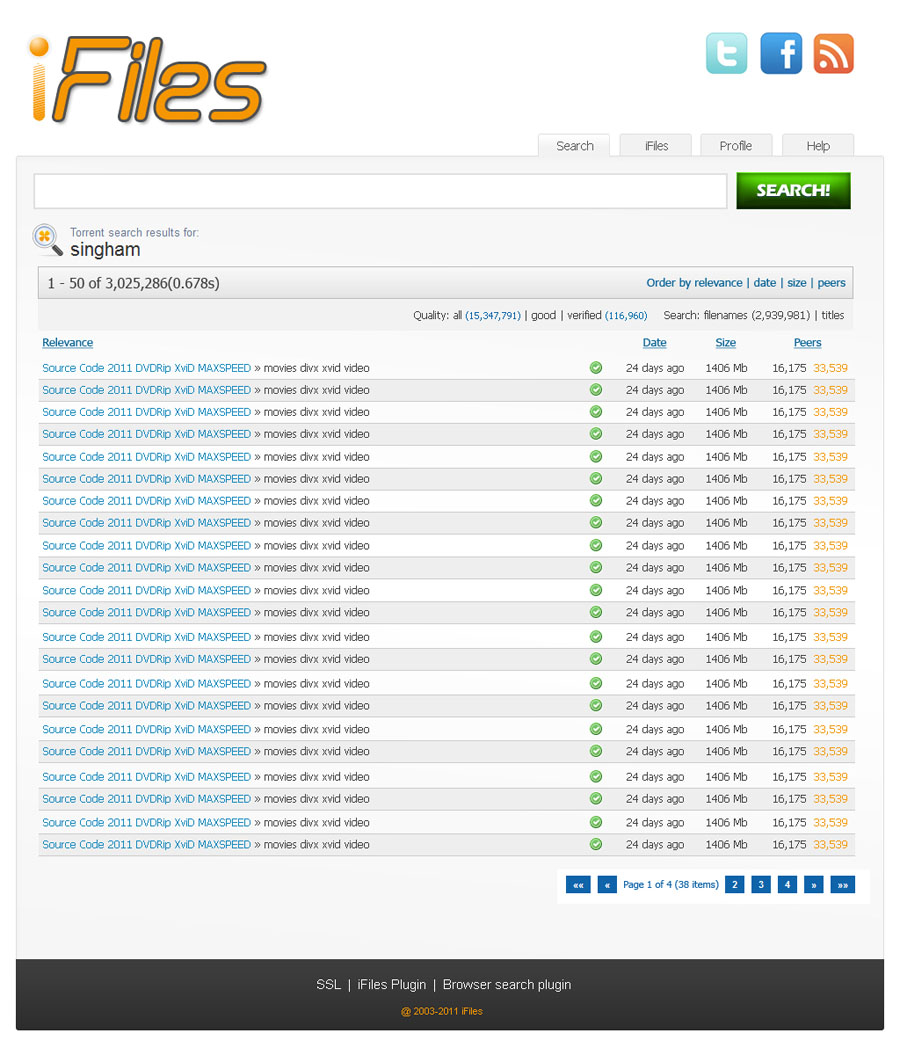Open the iFiles Plugin footer link
900x1055 pixels.
[391, 984]
